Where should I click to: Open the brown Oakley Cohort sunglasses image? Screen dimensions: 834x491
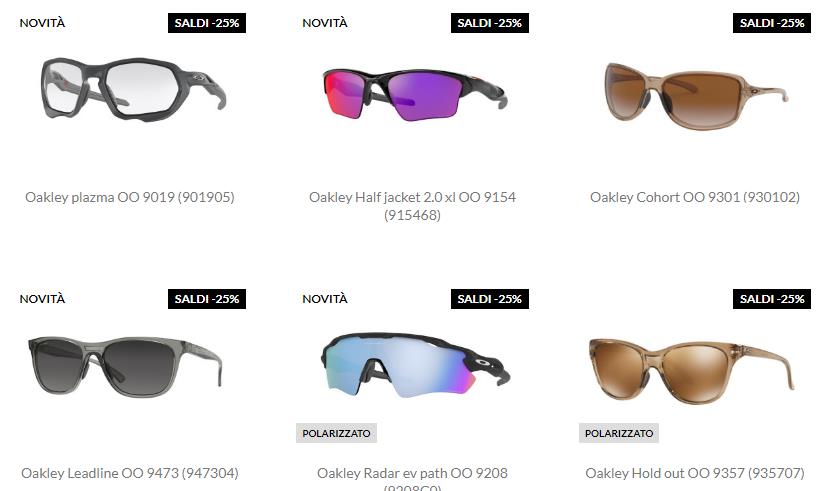(696, 96)
